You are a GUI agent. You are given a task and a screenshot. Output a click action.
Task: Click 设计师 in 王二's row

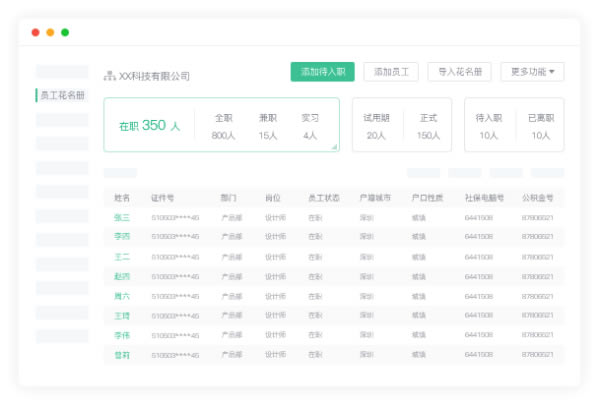pos(276,257)
